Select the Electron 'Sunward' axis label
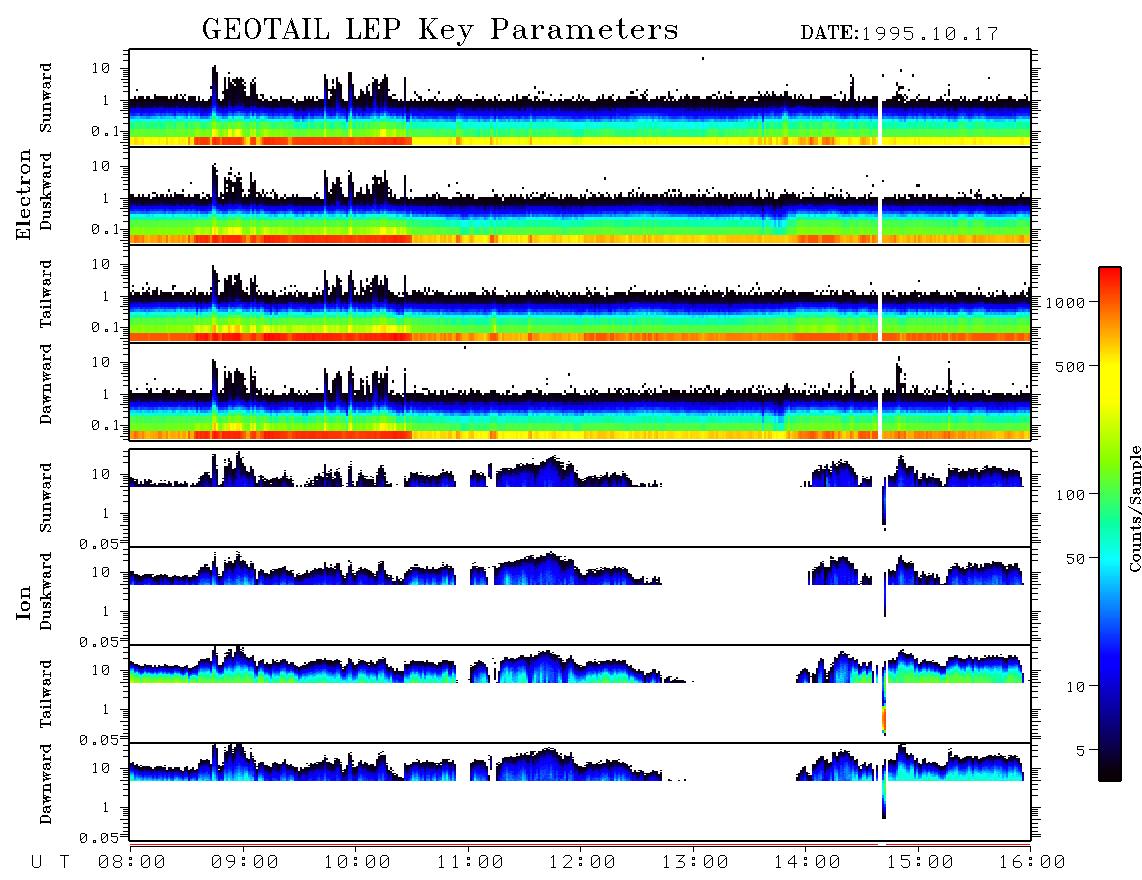The image size is (1142, 880). [46, 98]
